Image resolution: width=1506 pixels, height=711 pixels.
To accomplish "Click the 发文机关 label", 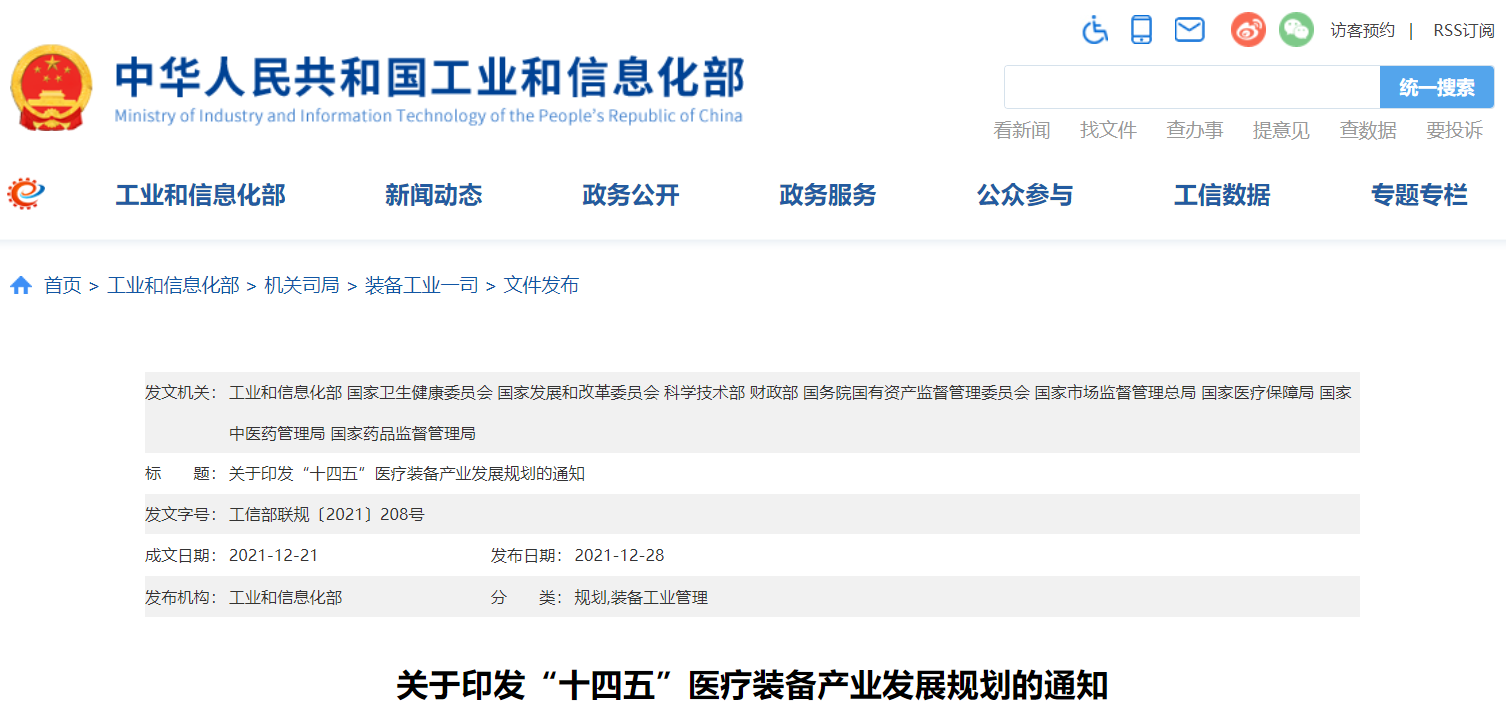I will tap(181, 393).
